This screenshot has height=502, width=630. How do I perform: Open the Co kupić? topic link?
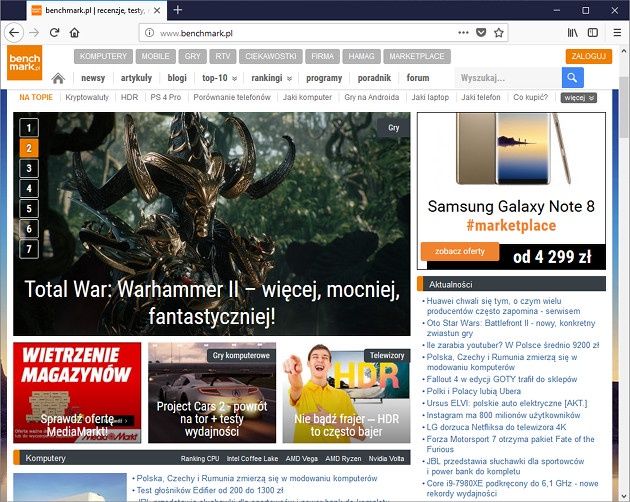pos(530,97)
